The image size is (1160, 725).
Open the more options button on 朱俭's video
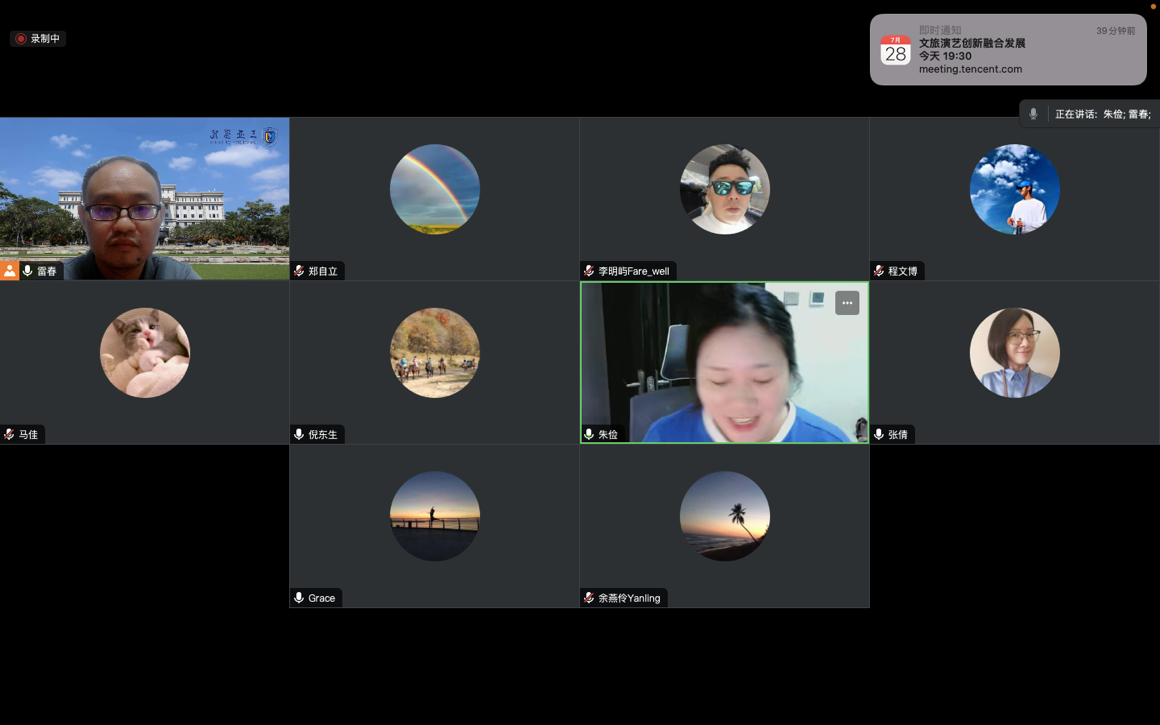tap(847, 303)
